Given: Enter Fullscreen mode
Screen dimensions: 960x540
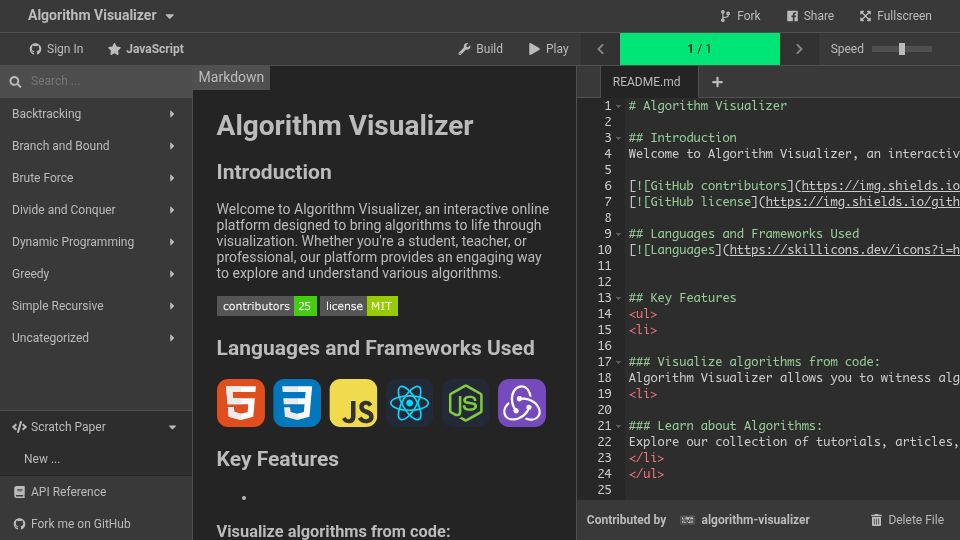Looking at the screenshot, I should (x=895, y=16).
